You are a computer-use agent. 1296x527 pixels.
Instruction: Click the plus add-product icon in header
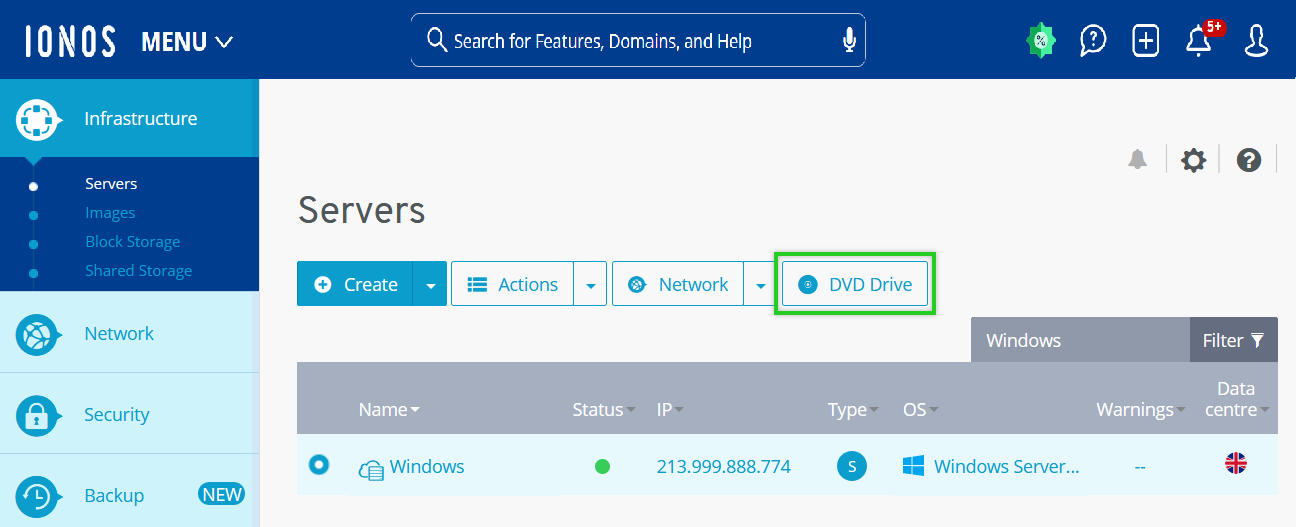pyautogui.click(x=1145, y=41)
